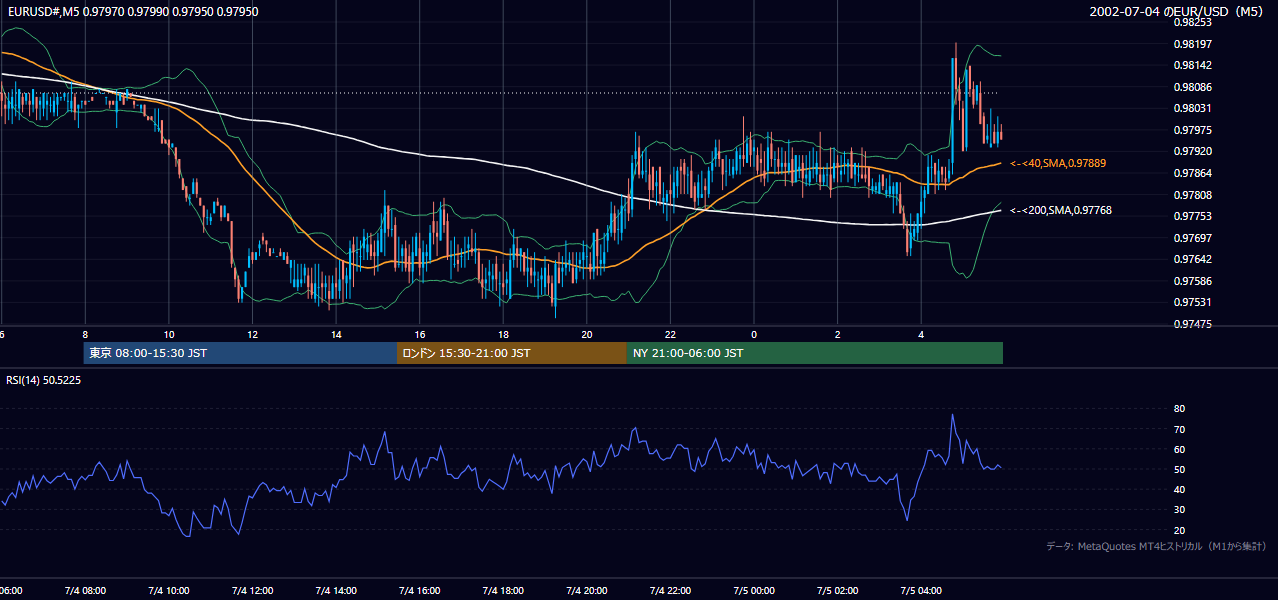Viewport: 1278px width, 600px height.
Task: Click hour label 0 under price chart
Action: click(x=754, y=334)
